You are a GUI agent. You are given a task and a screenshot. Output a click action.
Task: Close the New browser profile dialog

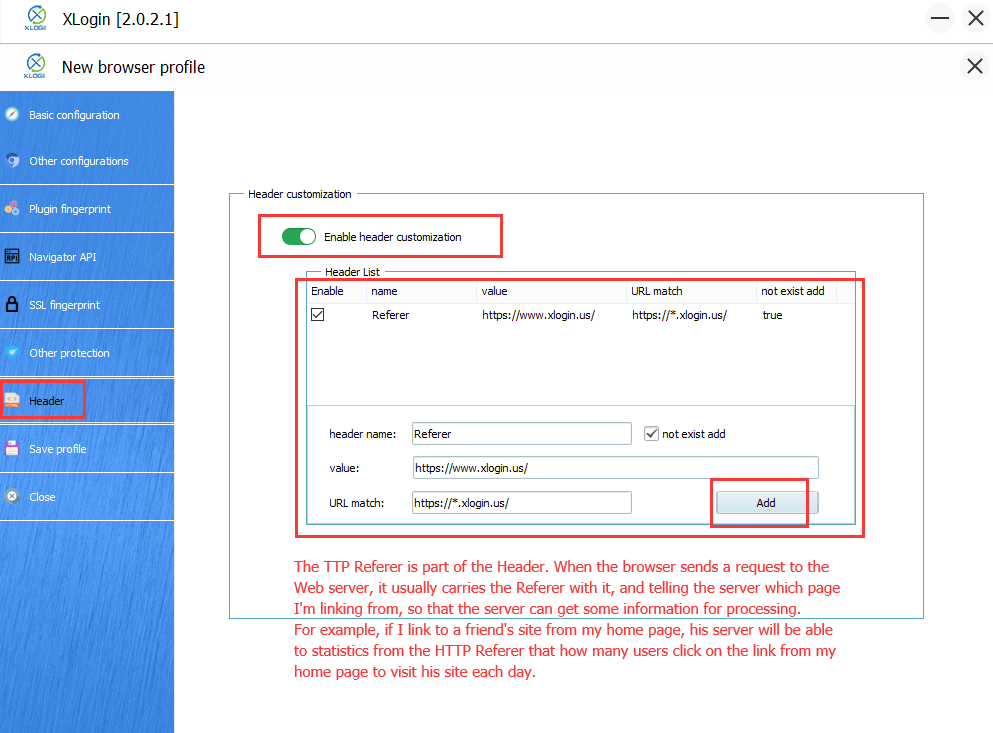tap(975, 66)
